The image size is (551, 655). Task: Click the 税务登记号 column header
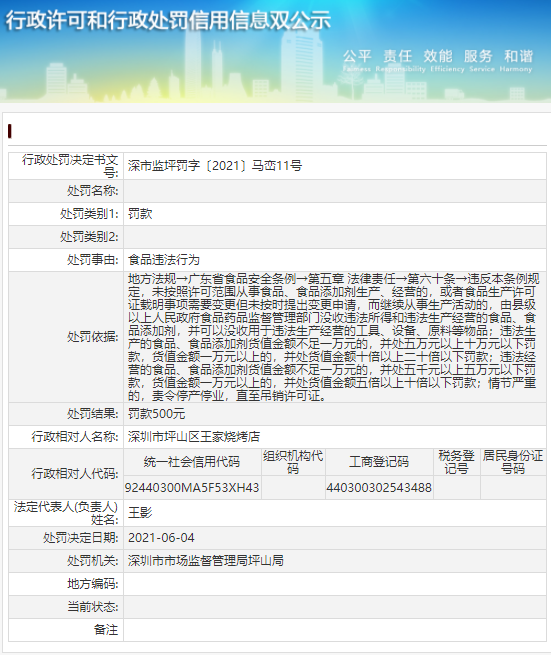(x=457, y=462)
